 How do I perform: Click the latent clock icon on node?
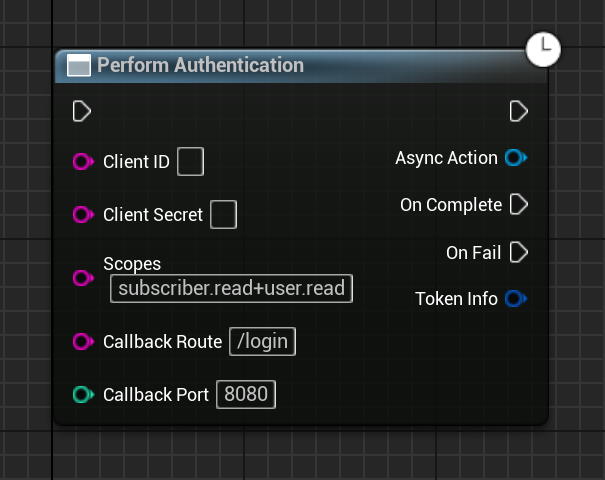(543, 49)
